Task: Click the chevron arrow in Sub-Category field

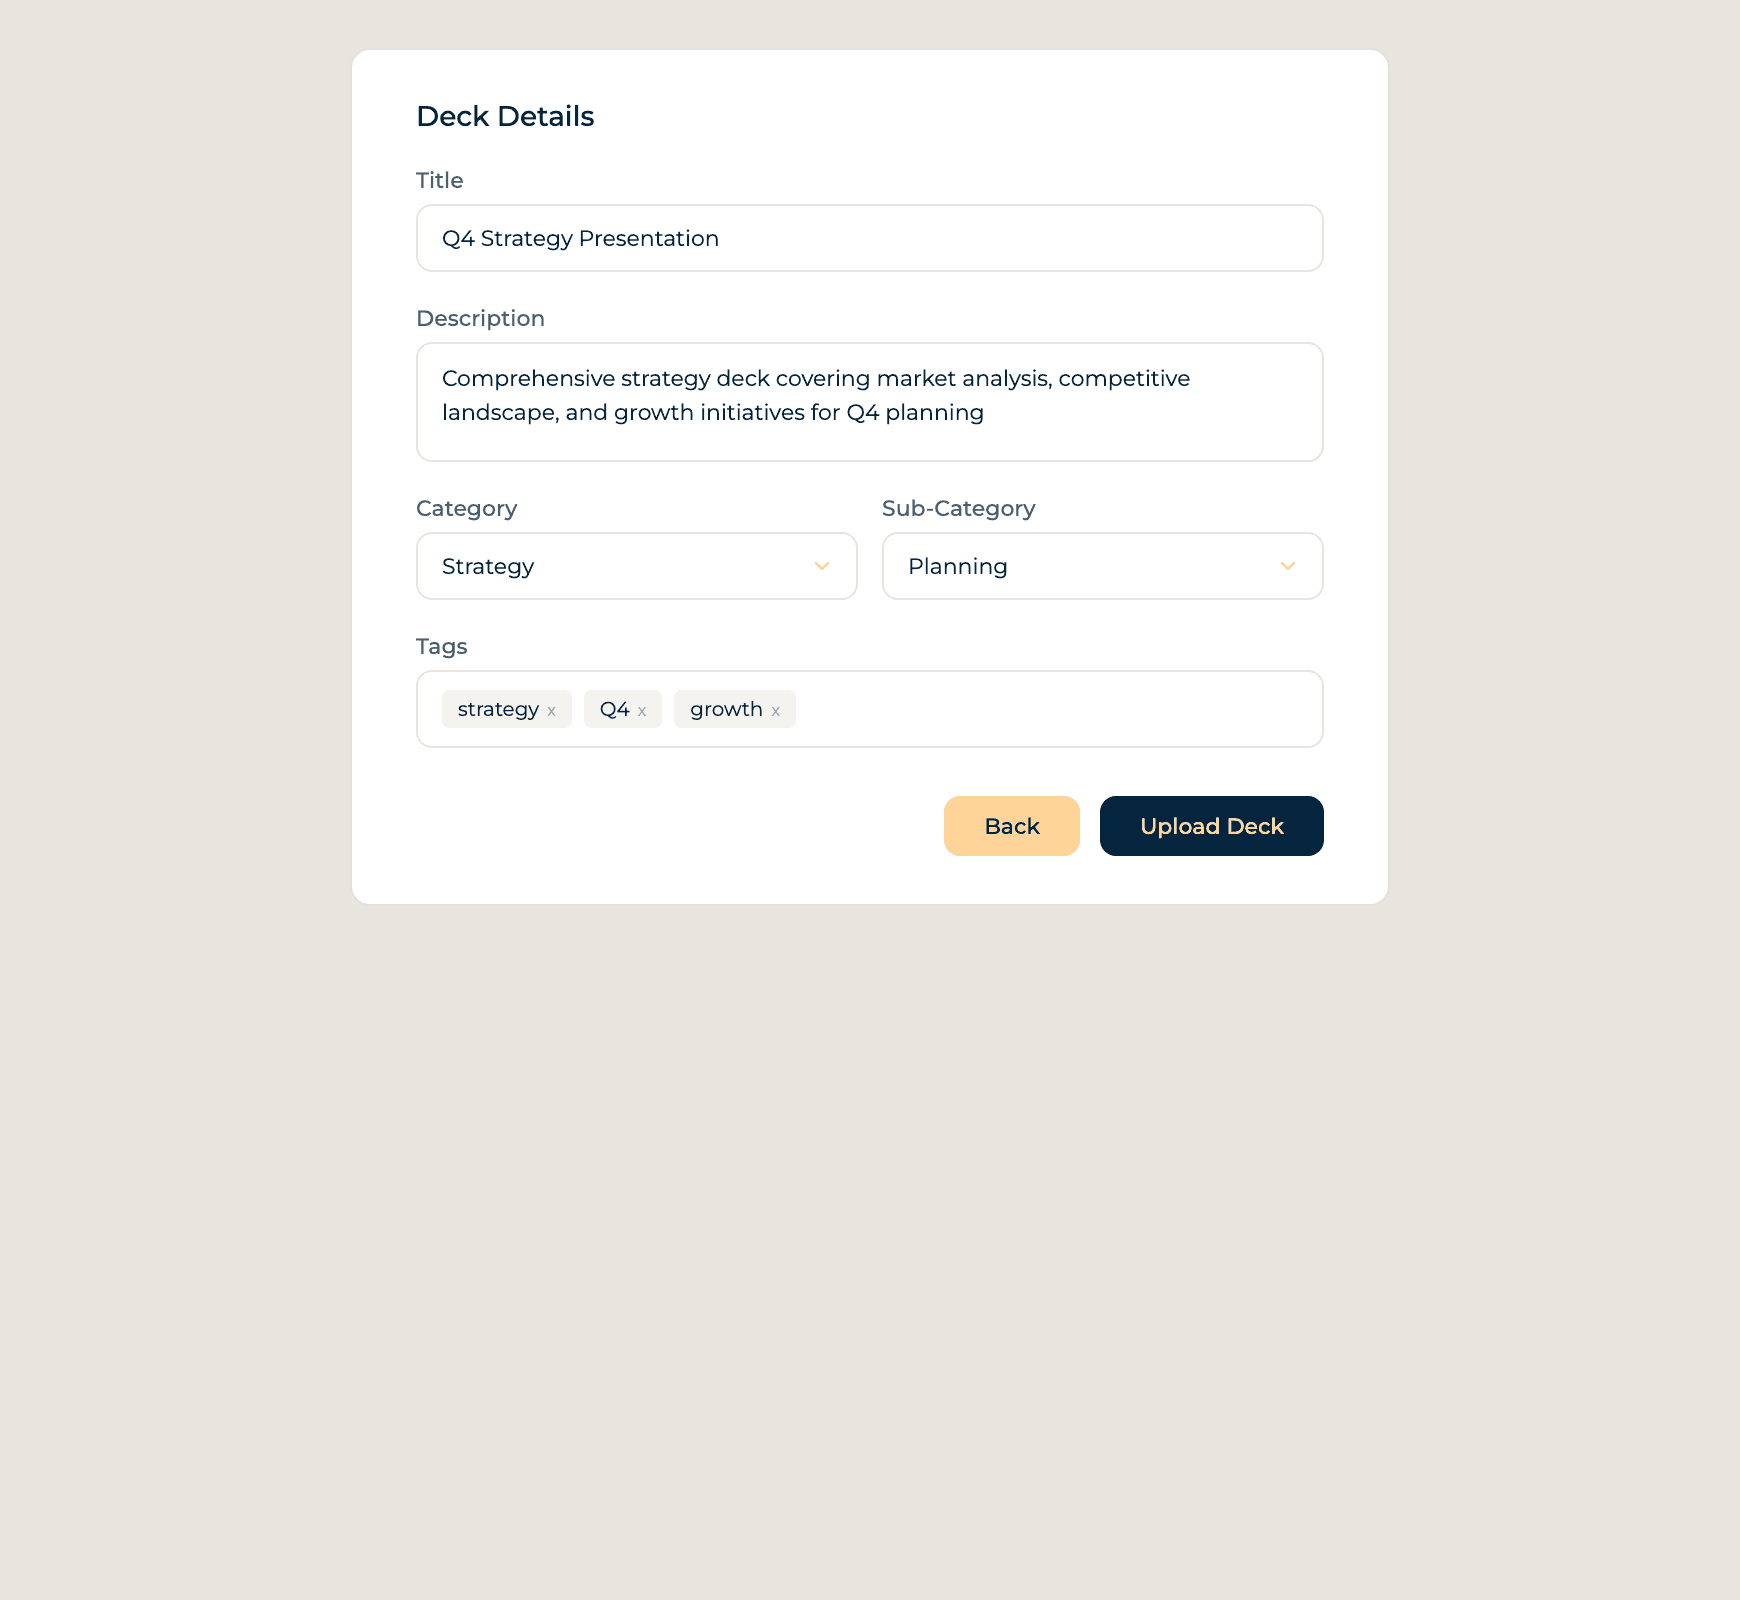Action: (1288, 566)
